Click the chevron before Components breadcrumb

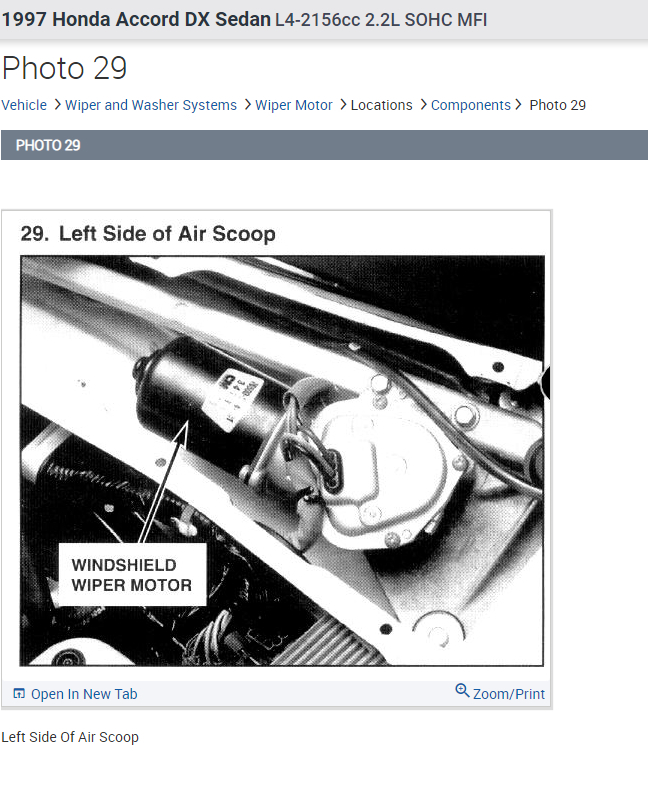(x=423, y=105)
